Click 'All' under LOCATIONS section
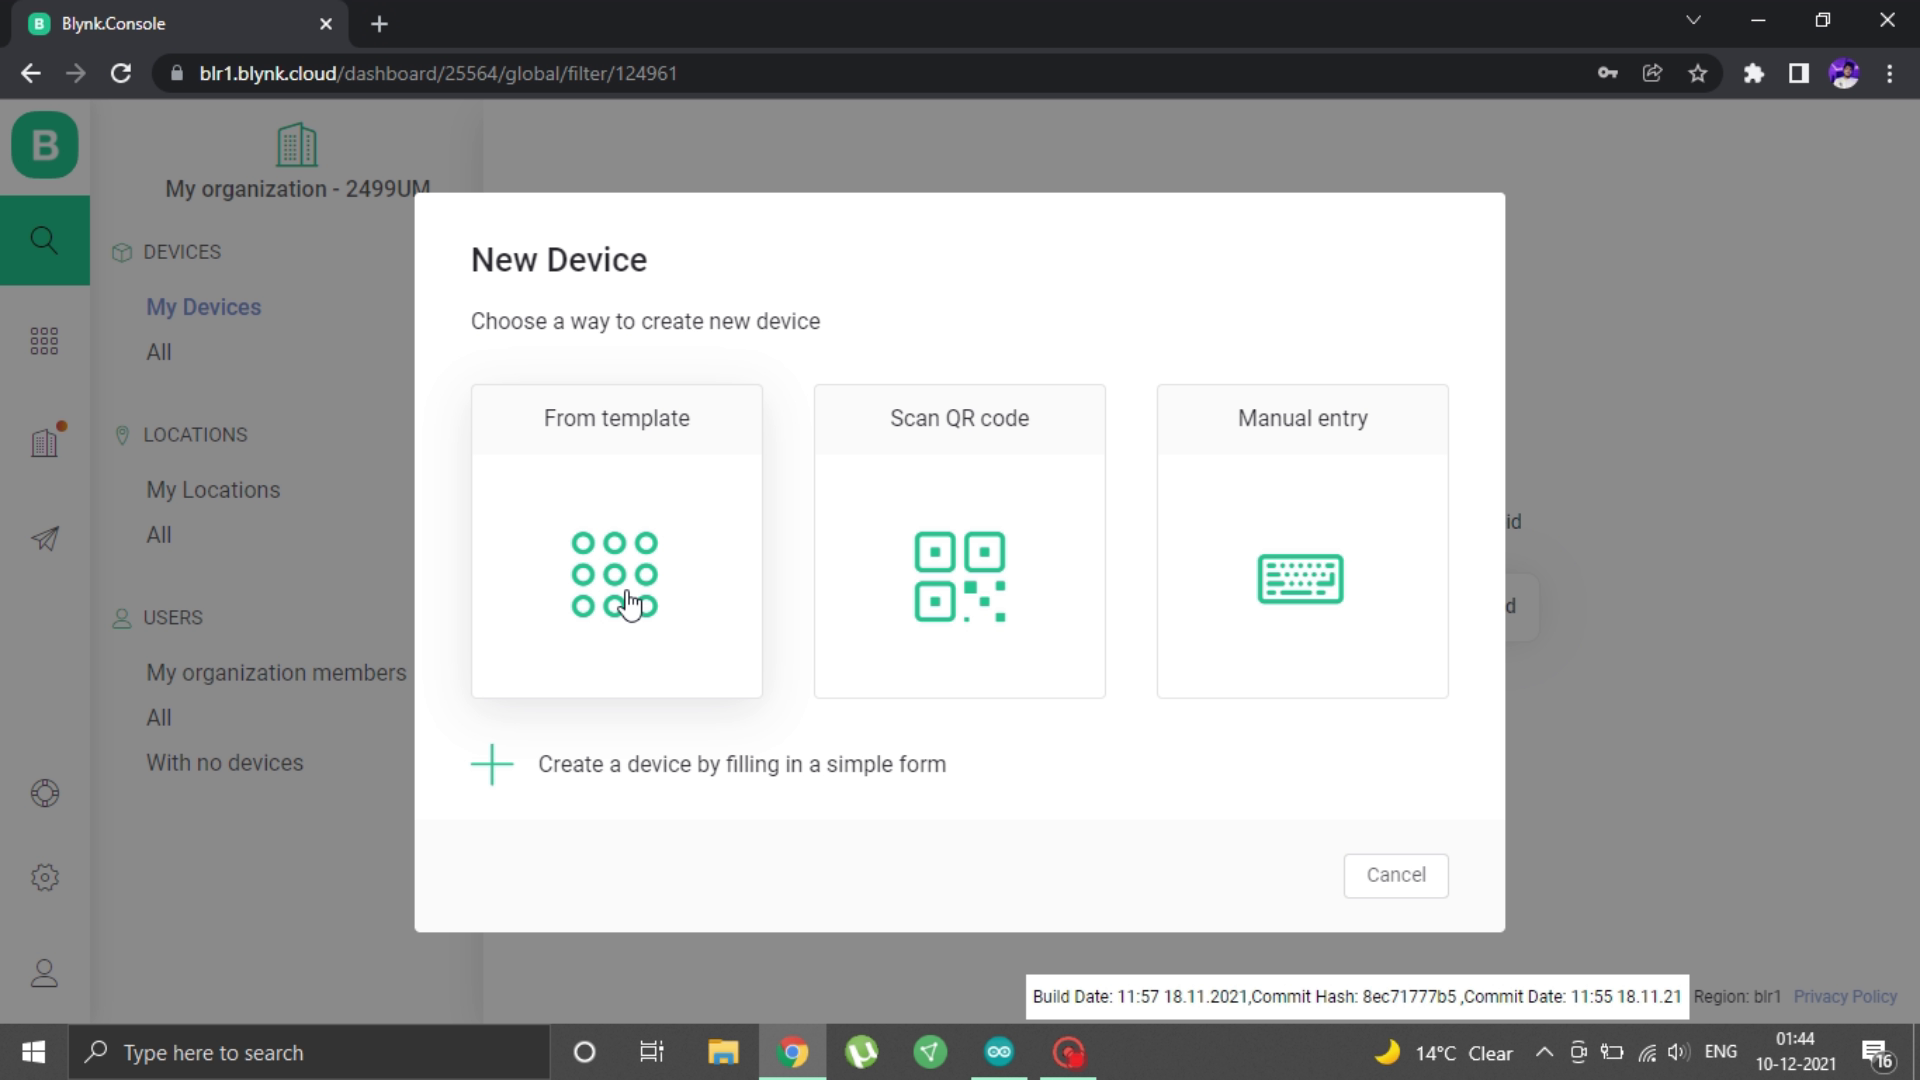 (x=157, y=534)
